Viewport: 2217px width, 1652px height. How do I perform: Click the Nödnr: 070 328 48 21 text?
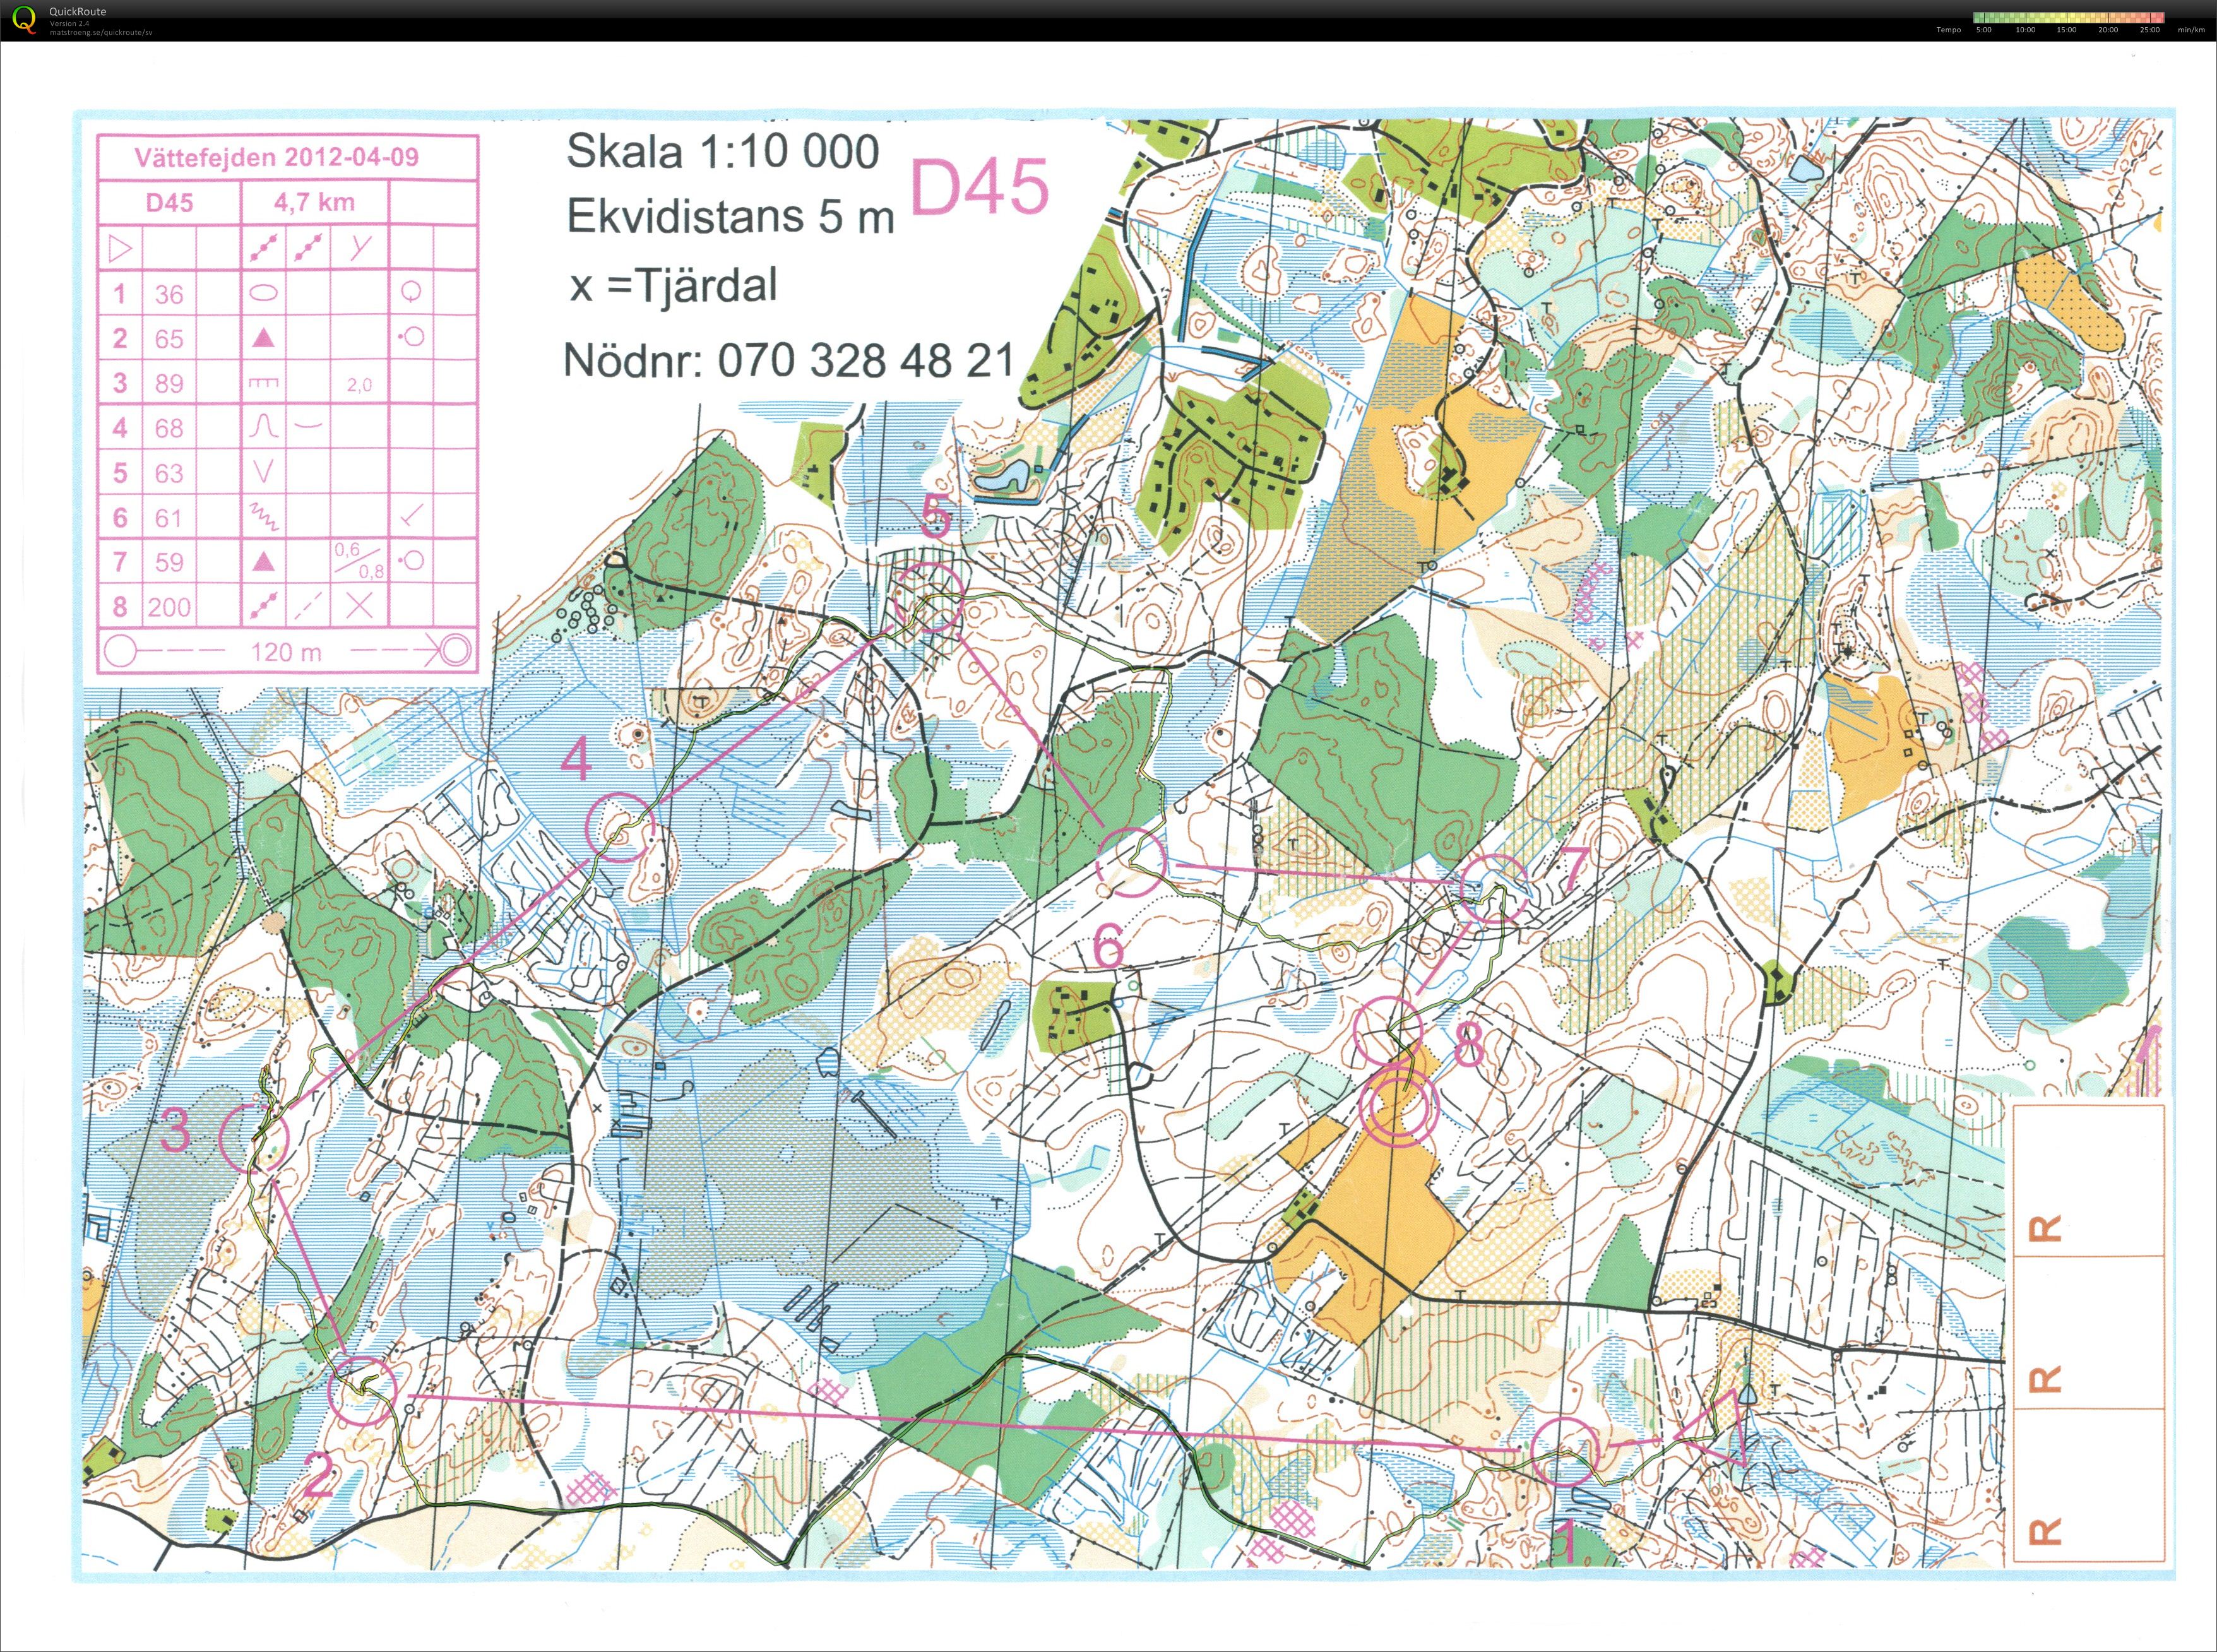(789, 360)
